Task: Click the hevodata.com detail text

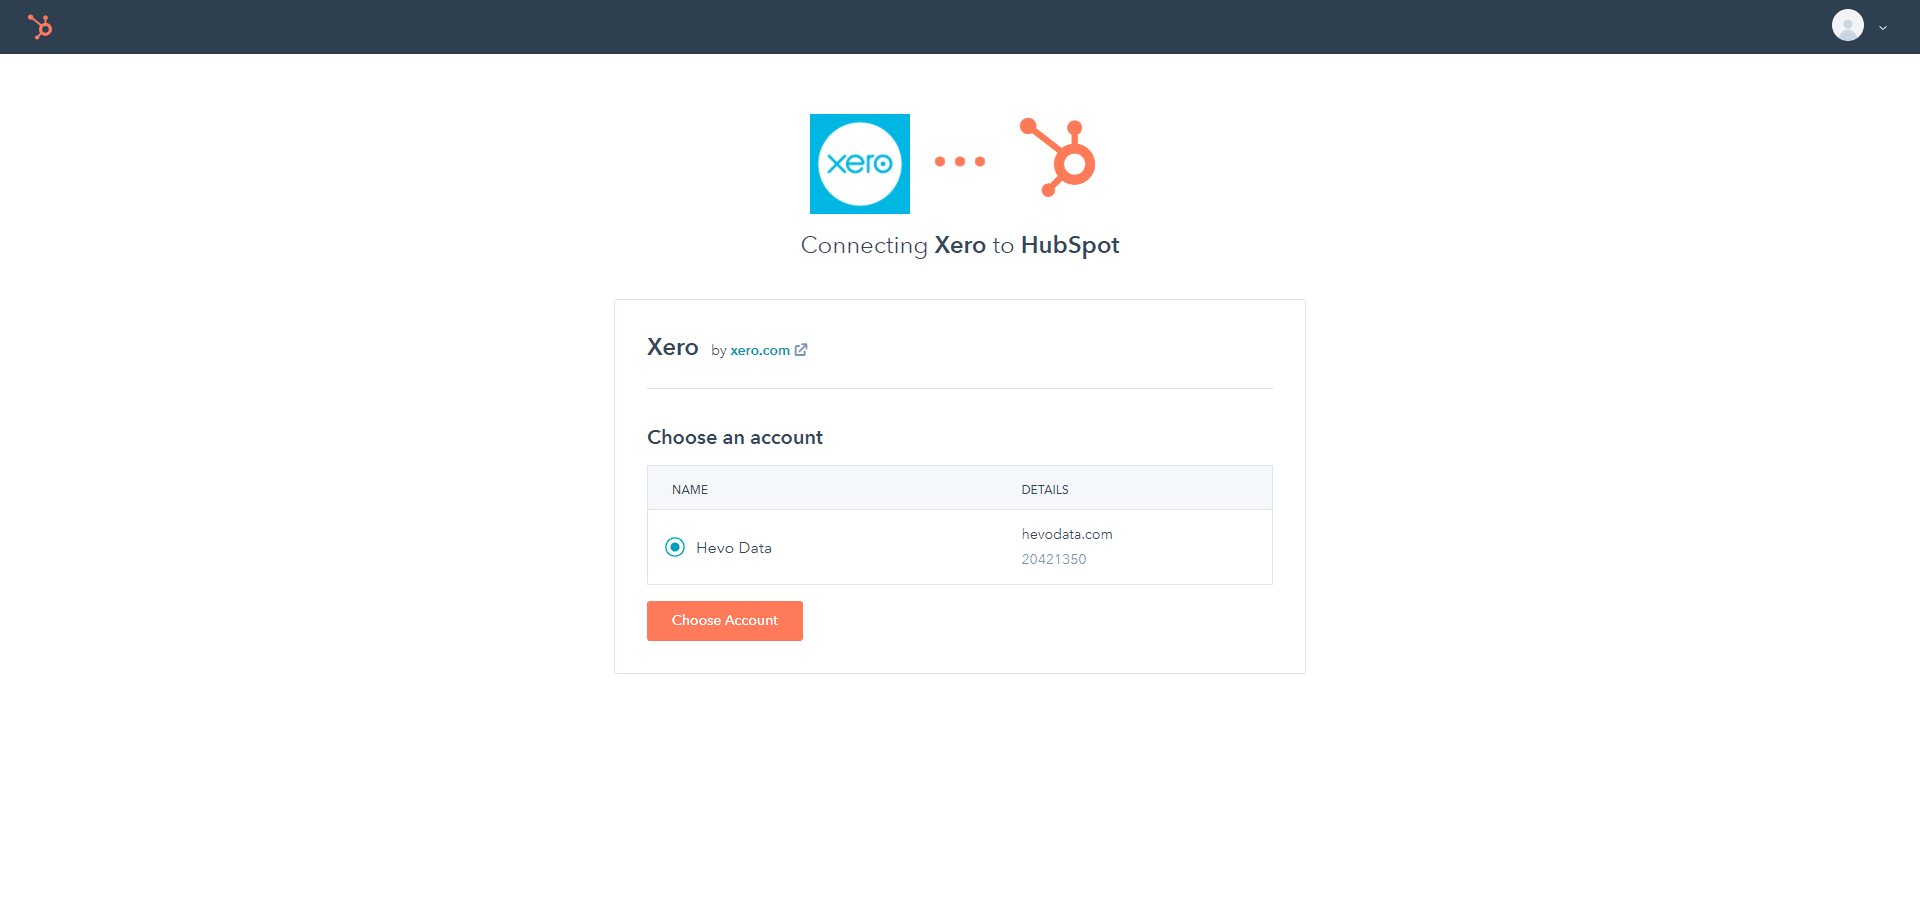Action: coord(1066,534)
